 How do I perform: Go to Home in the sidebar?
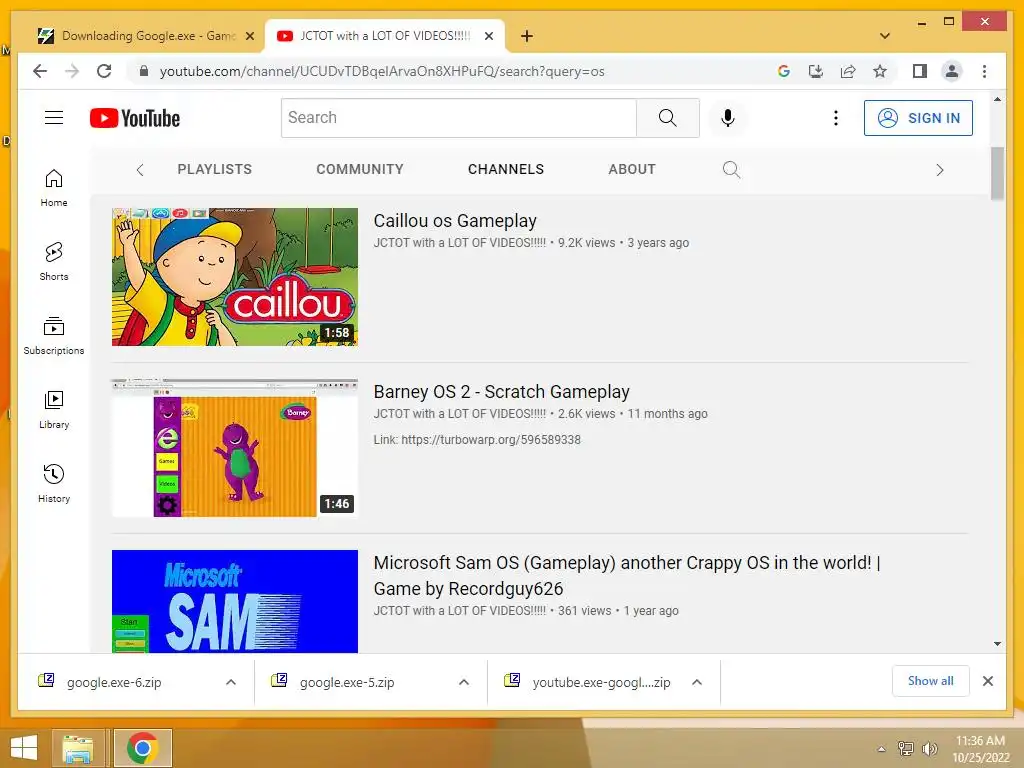54,187
